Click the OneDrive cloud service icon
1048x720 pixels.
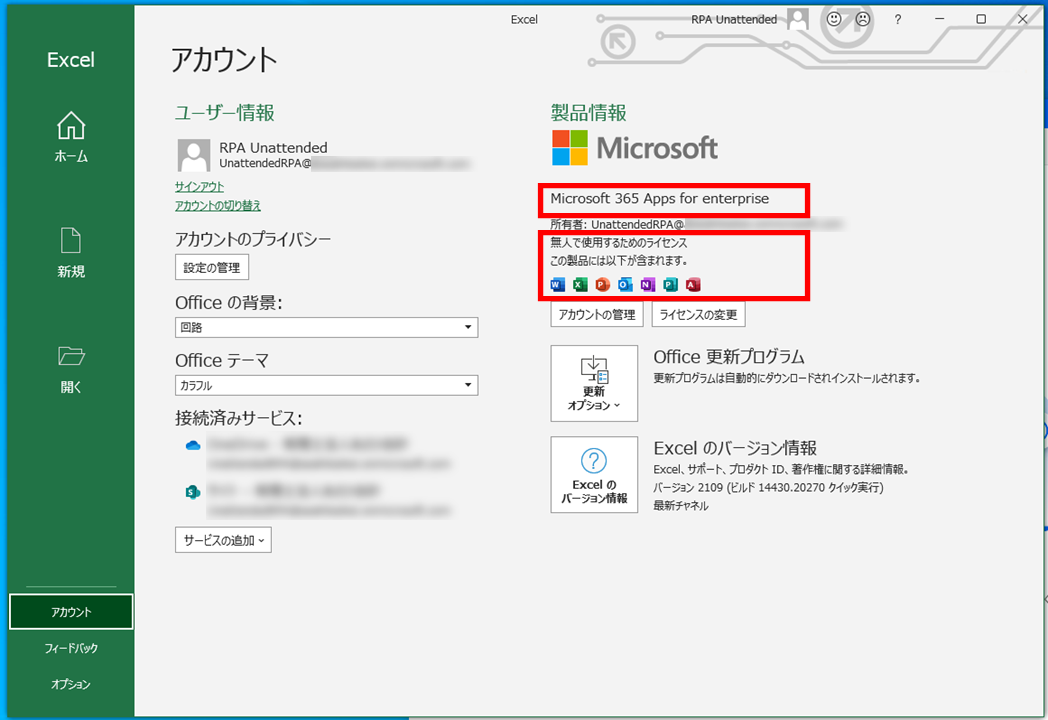[192, 445]
